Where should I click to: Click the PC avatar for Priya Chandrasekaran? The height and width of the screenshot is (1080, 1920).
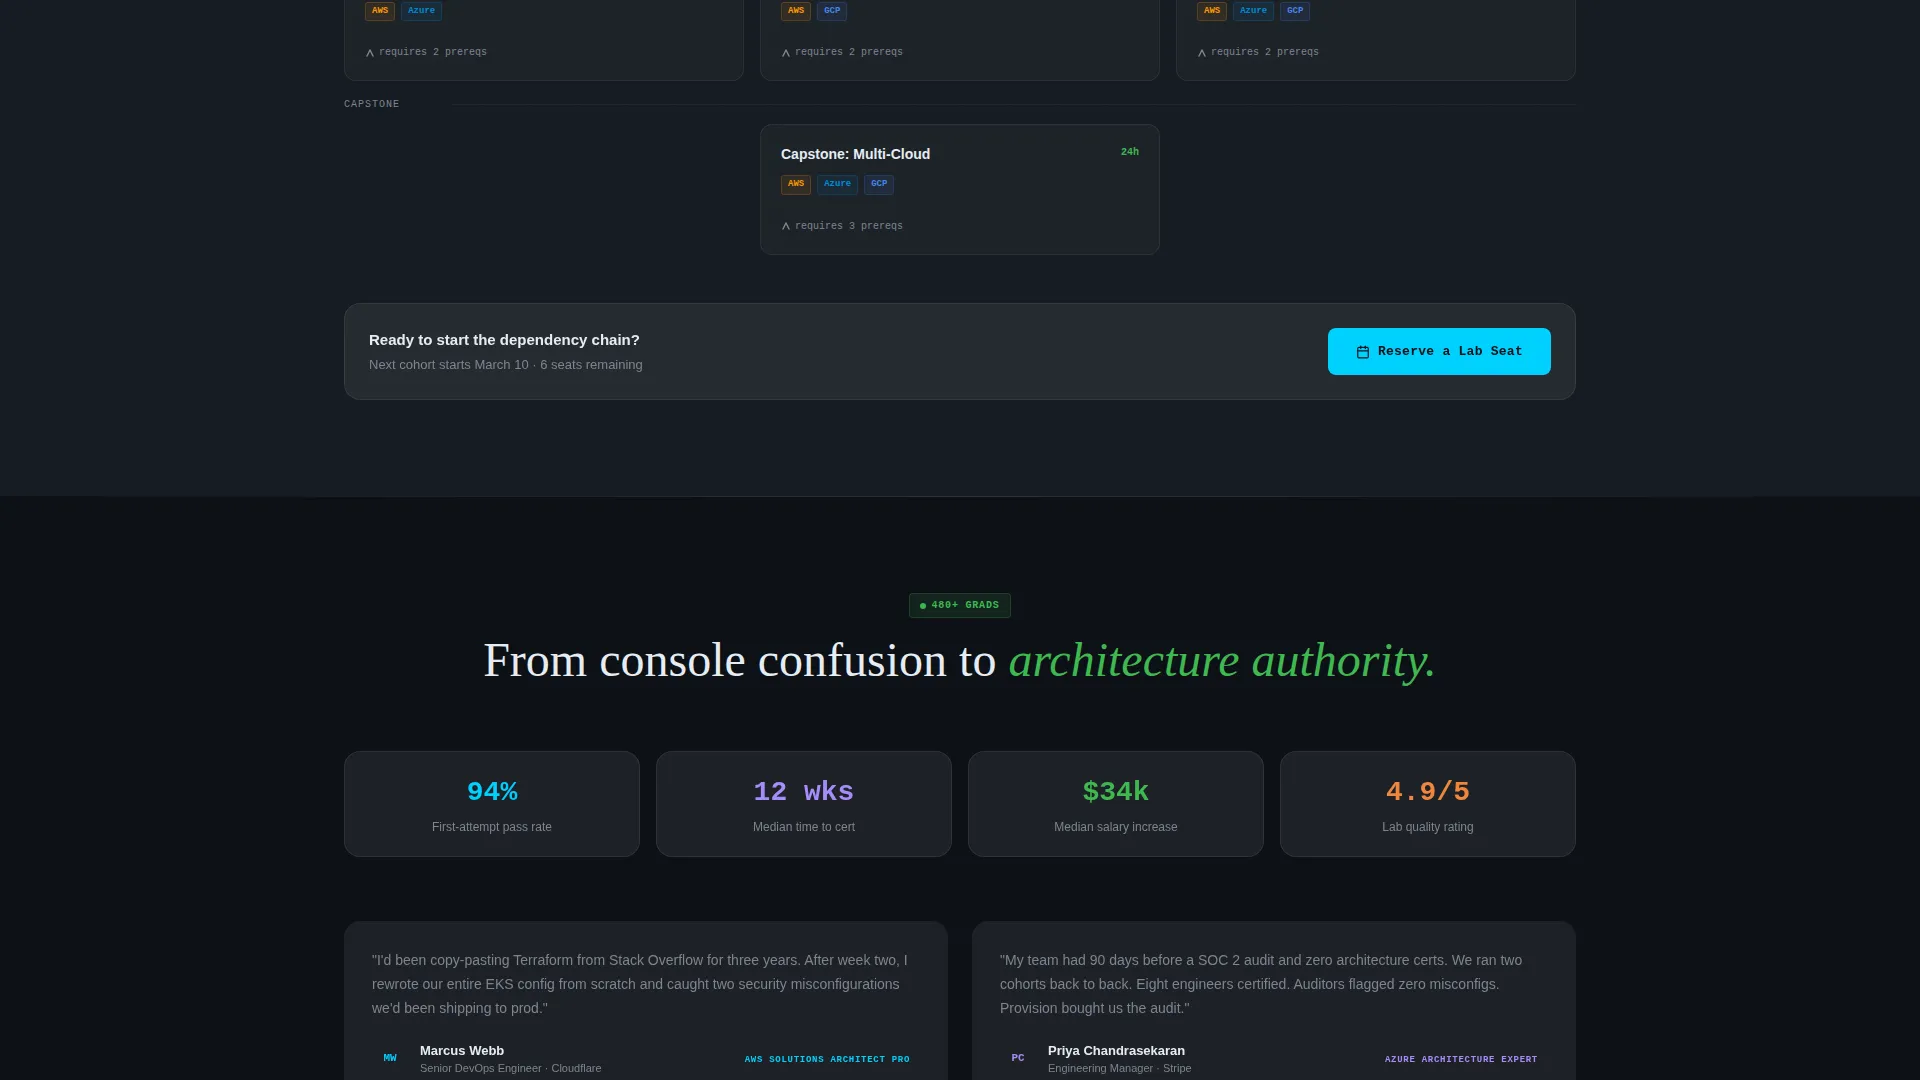pos(1018,1058)
